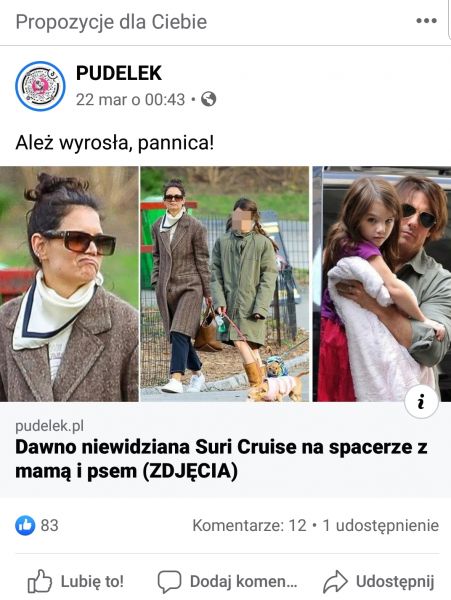Open the PUDELEK page name
This screenshot has width=451, height=600.
point(119,73)
